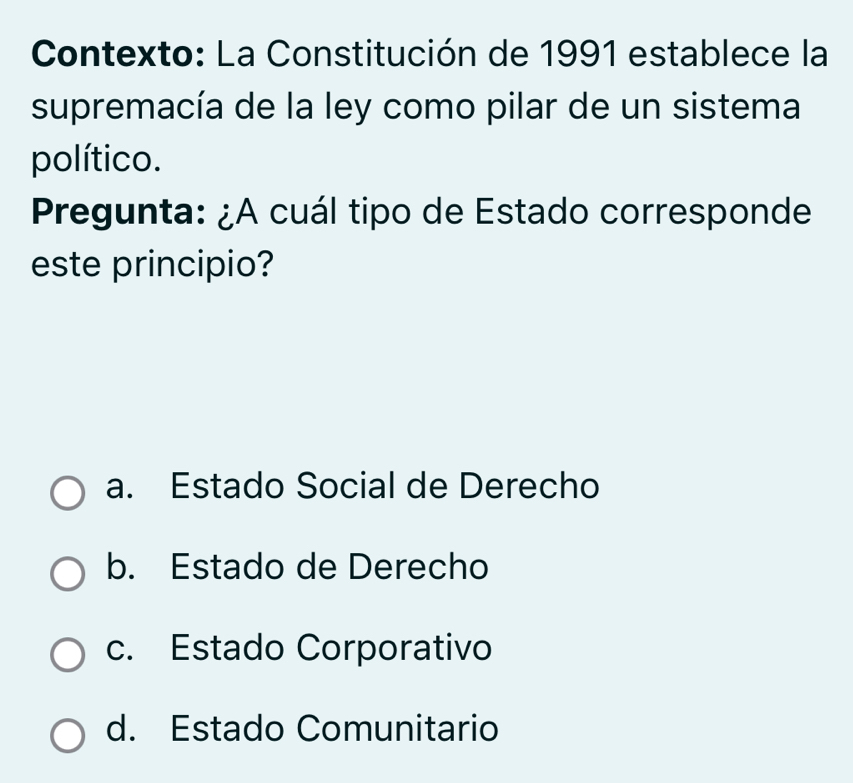853x783 pixels.
Task: Click the bold "Pregunta:" heading
Action: click(x=116, y=213)
